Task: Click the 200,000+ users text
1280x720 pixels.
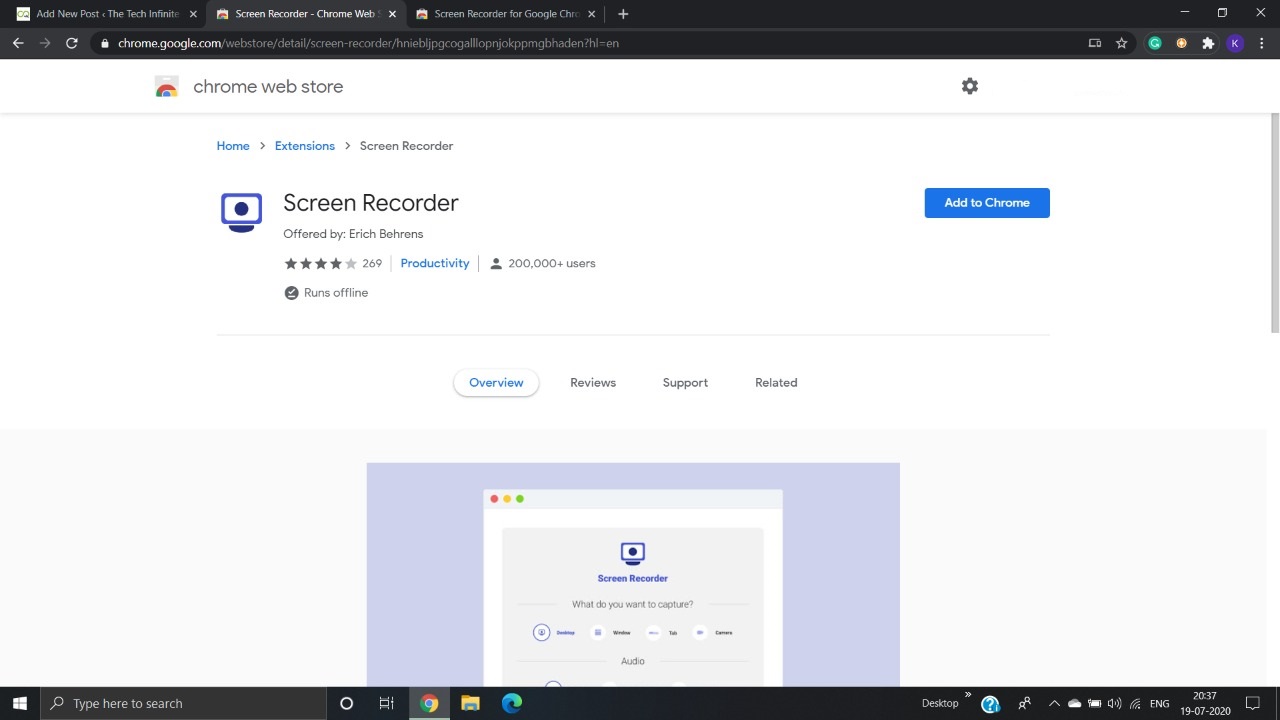Action: (x=552, y=263)
